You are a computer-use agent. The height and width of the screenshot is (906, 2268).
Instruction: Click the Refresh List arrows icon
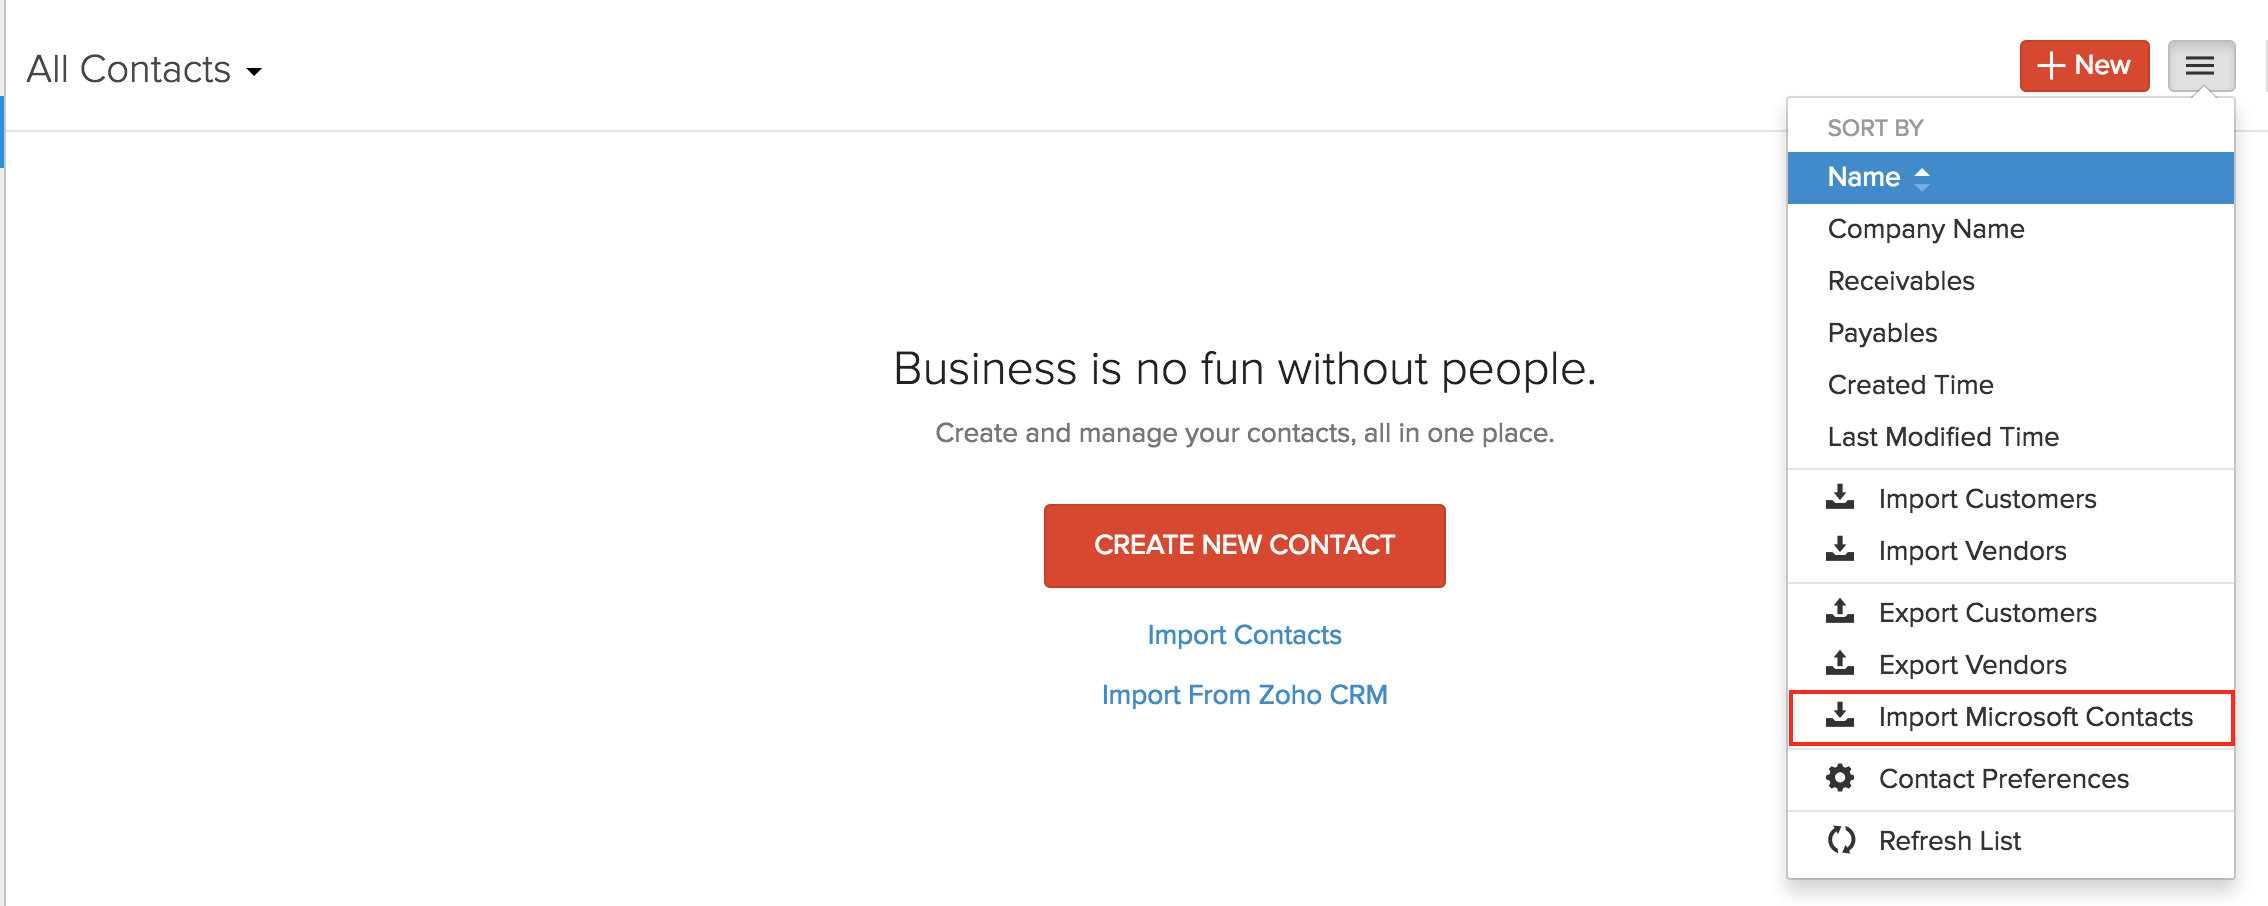pos(1840,840)
